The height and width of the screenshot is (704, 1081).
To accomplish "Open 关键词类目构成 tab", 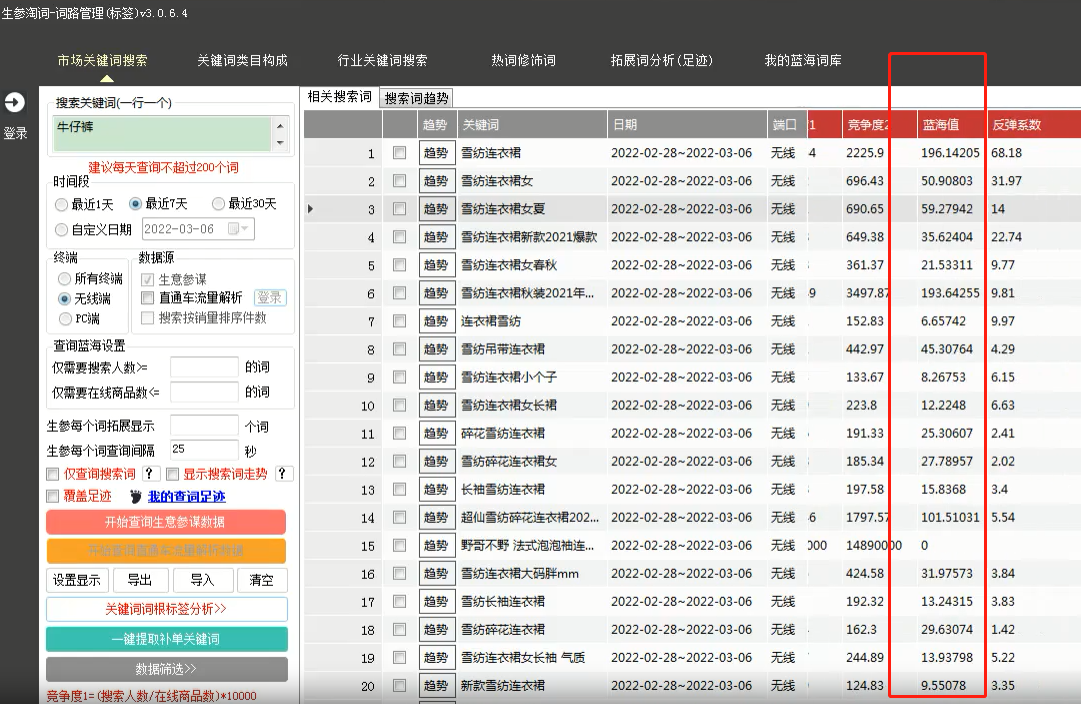I will click(x=243, y=61).
